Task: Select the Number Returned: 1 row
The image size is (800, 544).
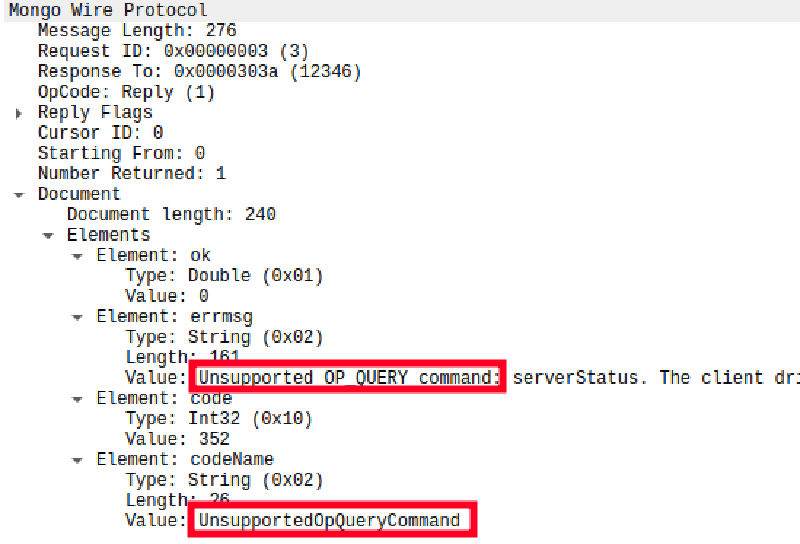Action: click(131, 174)
